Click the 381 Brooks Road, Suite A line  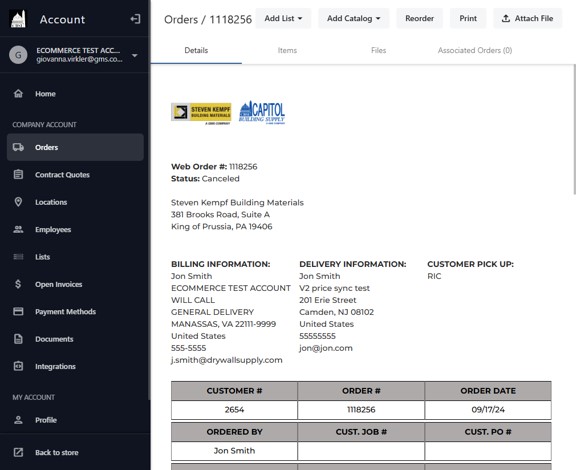coord(220,215)
